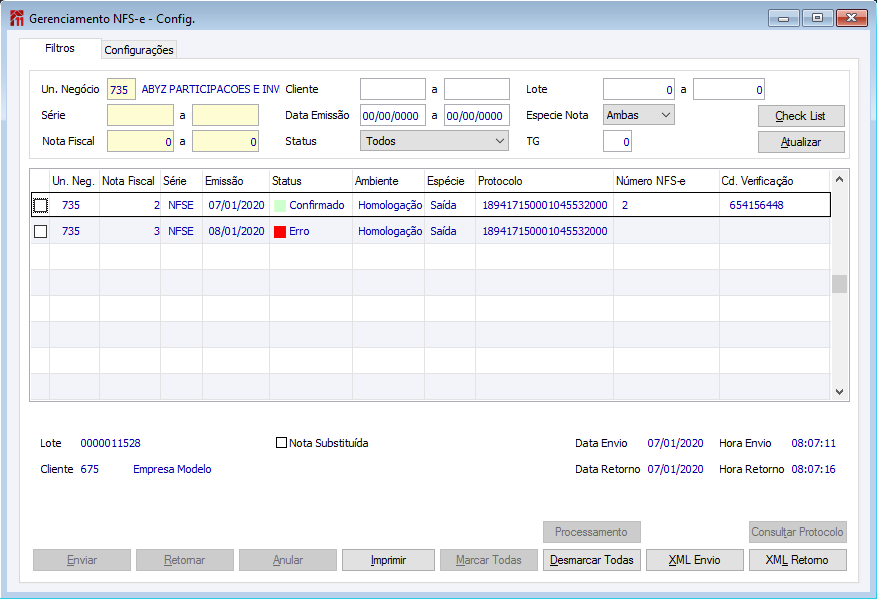Click Hora Envio value 08:07:11

(x=813, y=443)
